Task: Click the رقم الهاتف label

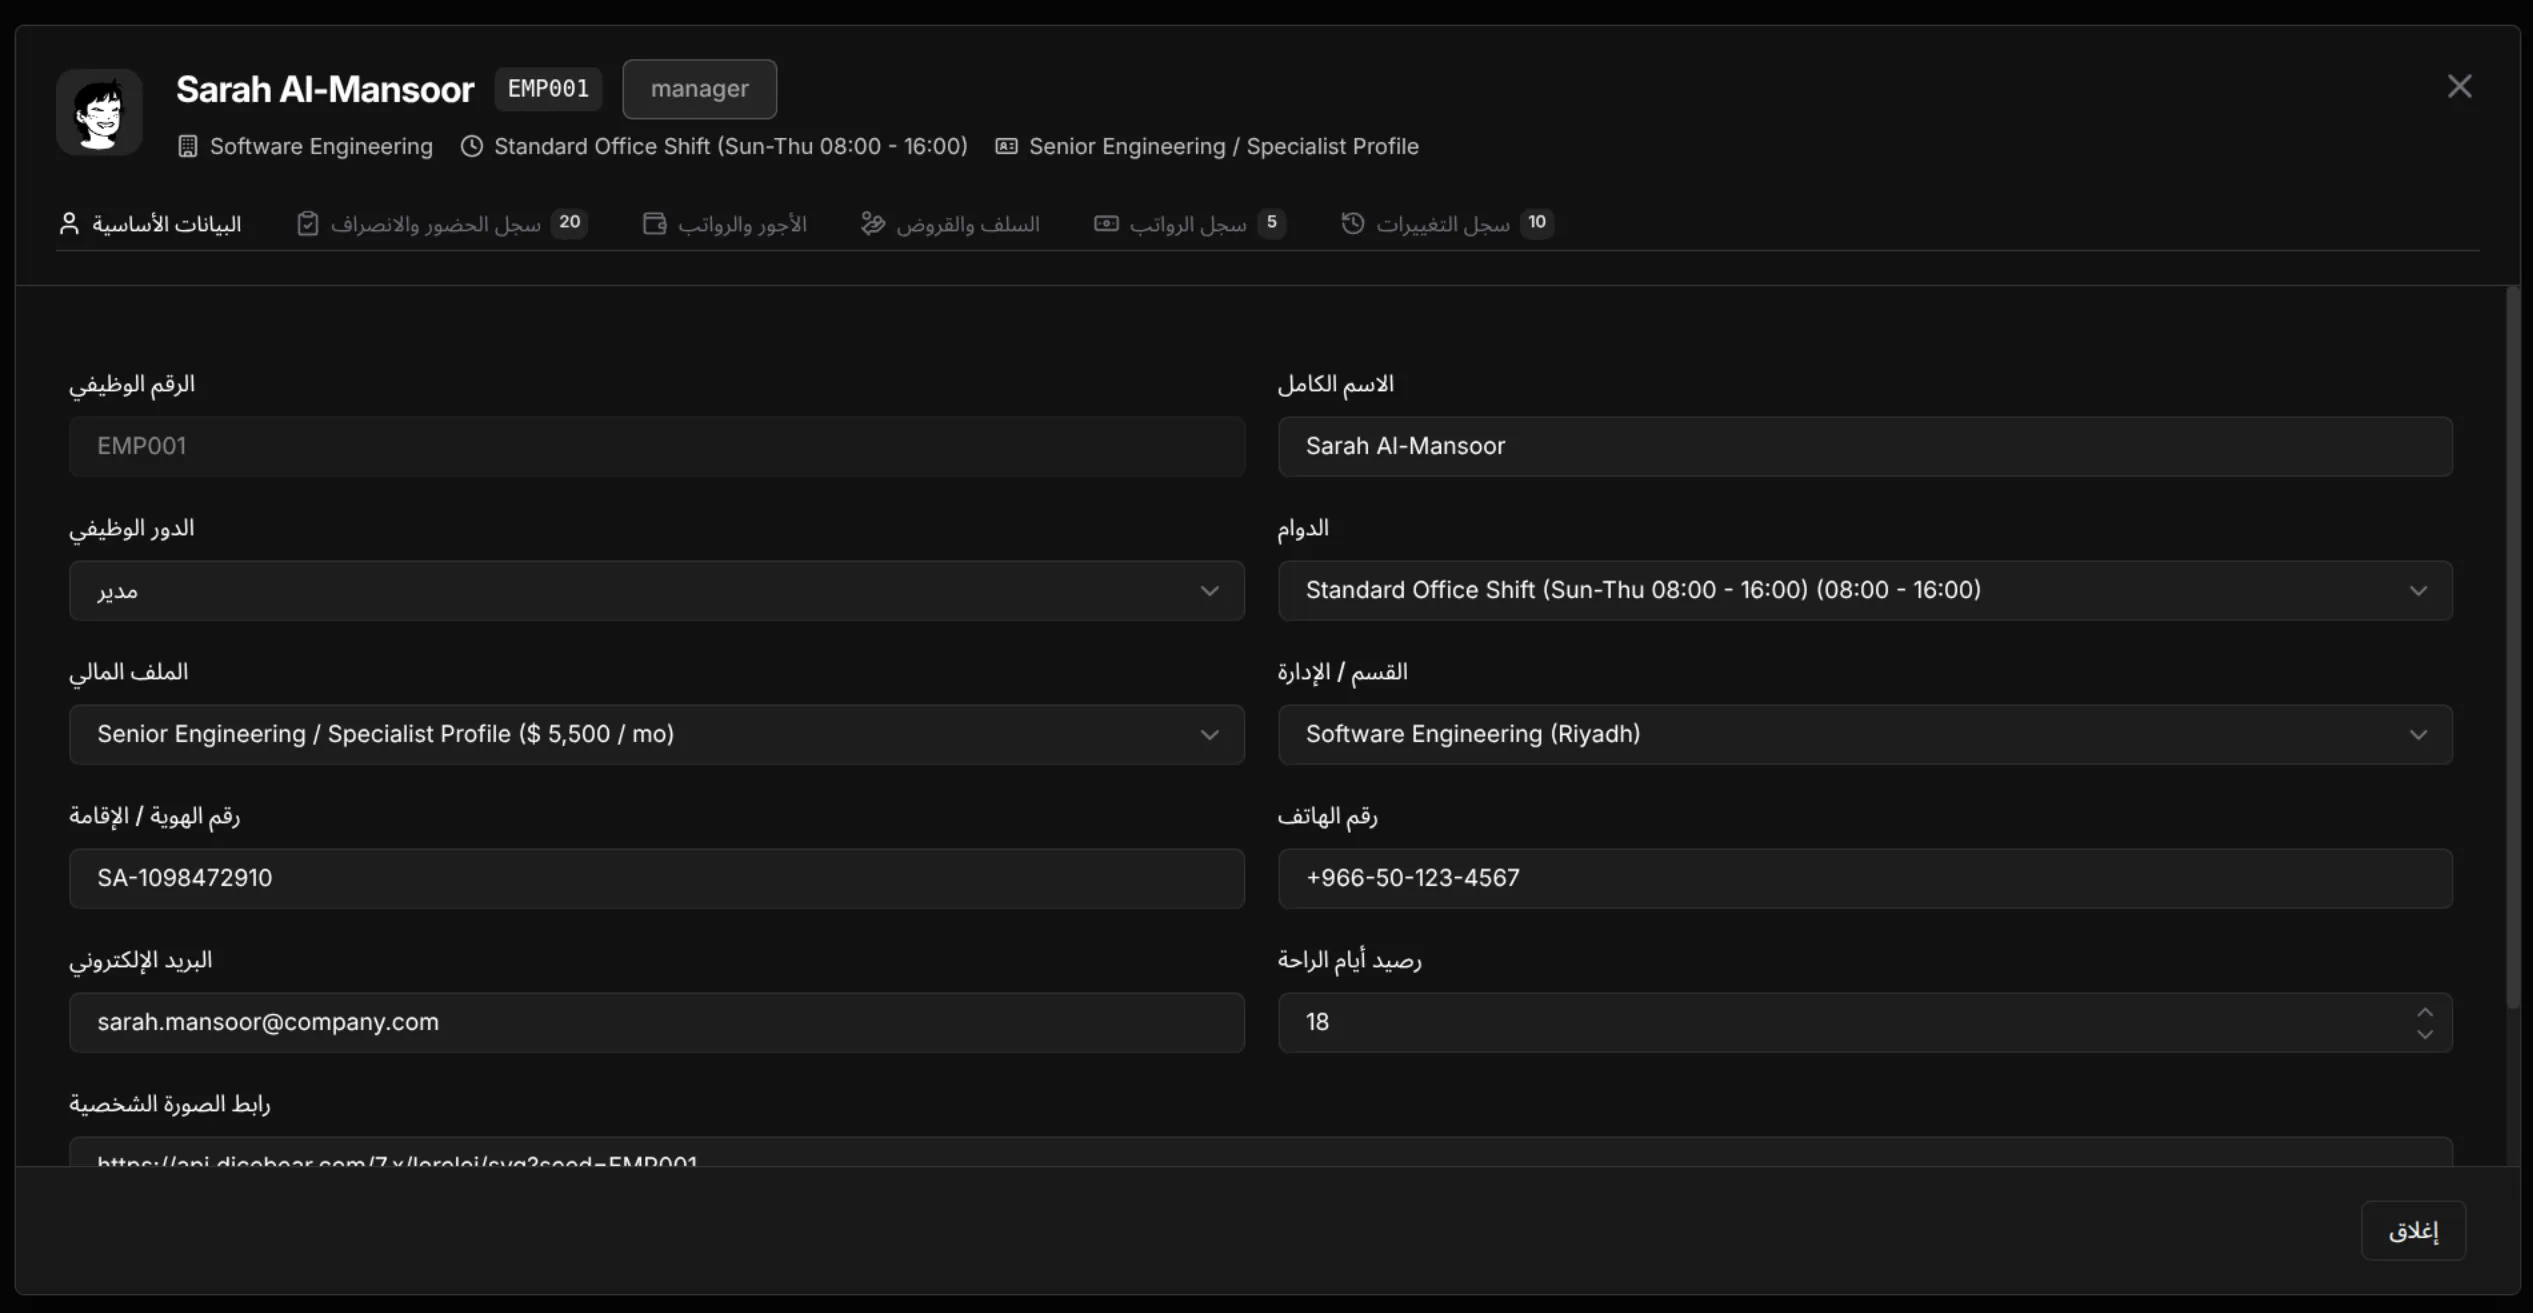Action: tap(1327, 817)
